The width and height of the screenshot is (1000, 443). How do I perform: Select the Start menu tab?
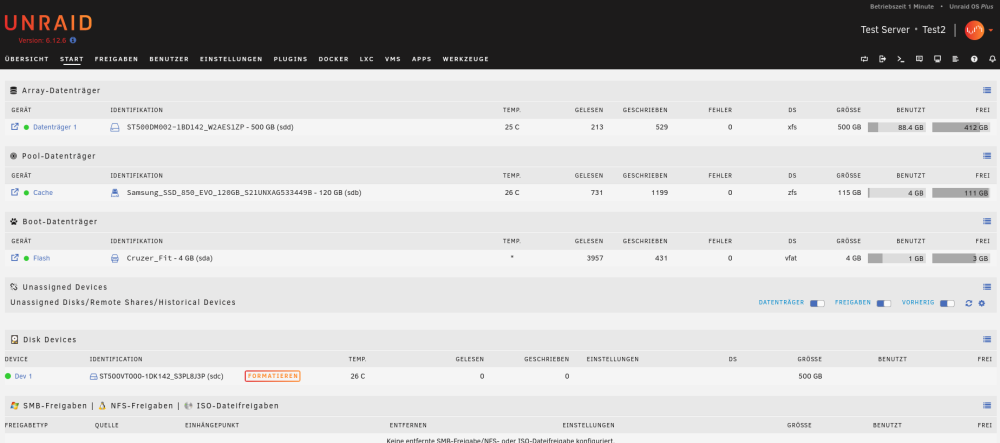(72, 59)
